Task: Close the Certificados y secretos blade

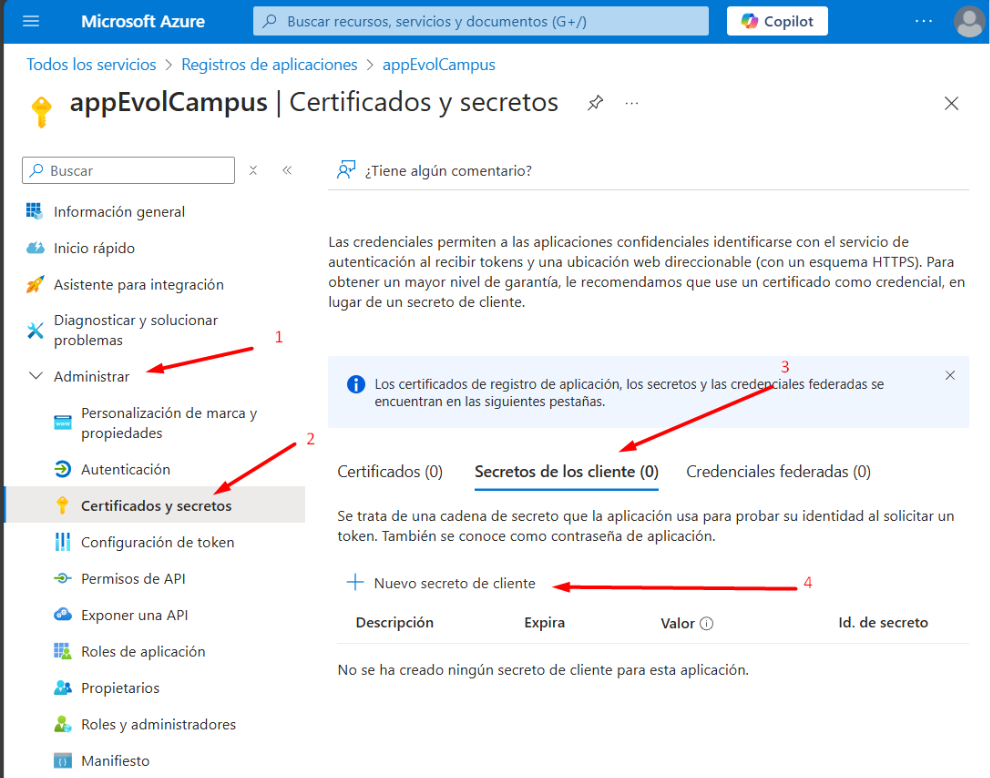Action: click(x=951, y=104)
